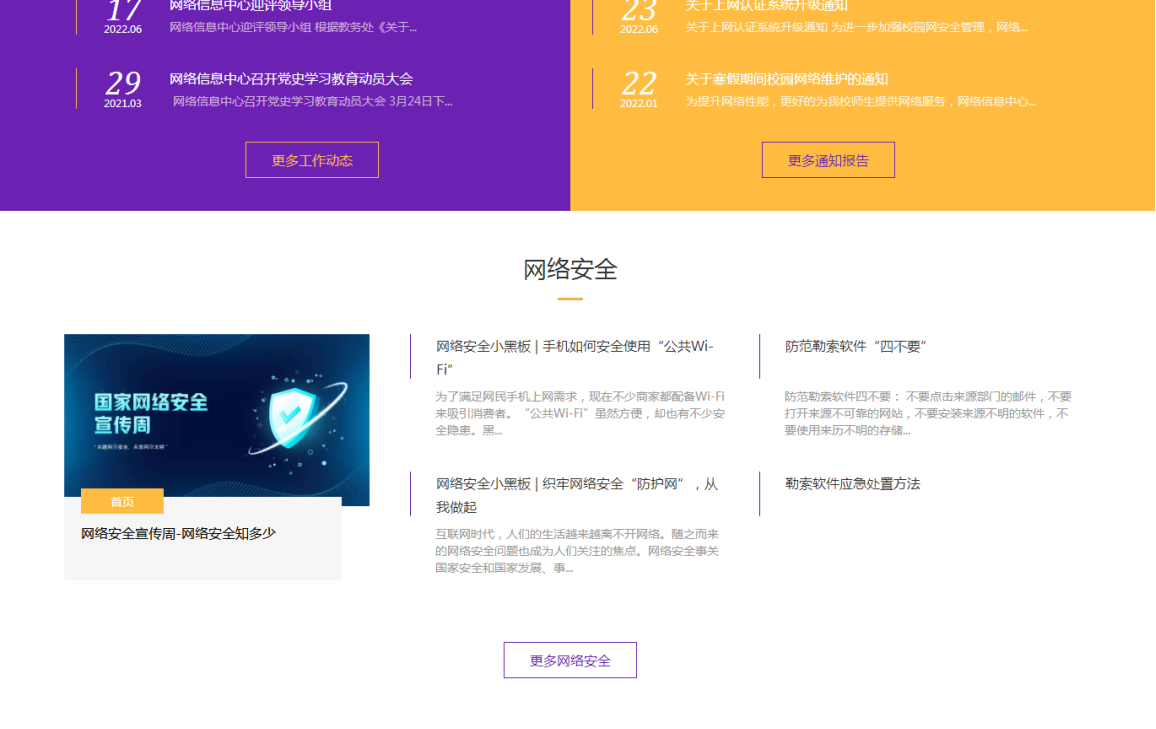Image resolution: width=1156 pixels, height=729 pixels.
Task: Click the 公共Wi-Fi article summary paragraph
Action: (x=580, y=413)
